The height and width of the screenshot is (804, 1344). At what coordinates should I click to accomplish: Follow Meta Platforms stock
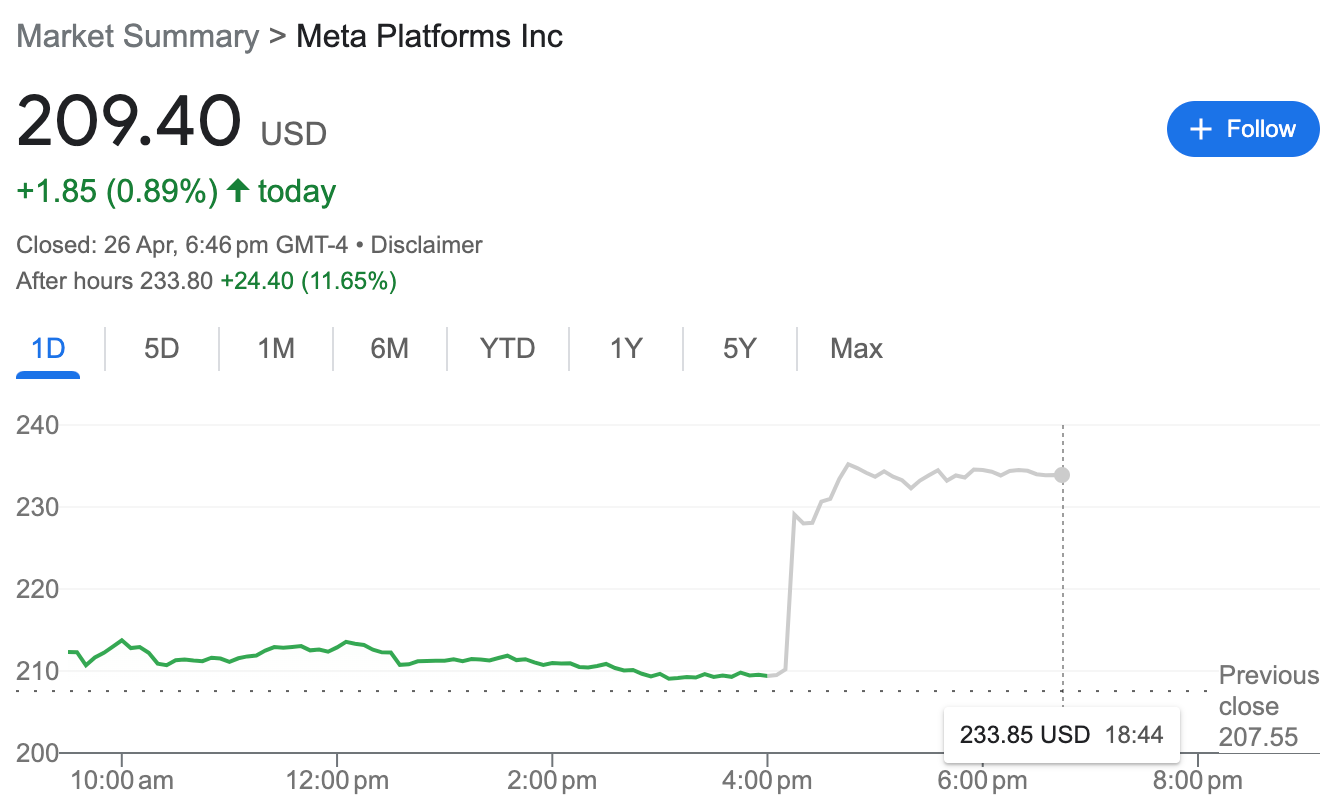[x=1243, y=129]
